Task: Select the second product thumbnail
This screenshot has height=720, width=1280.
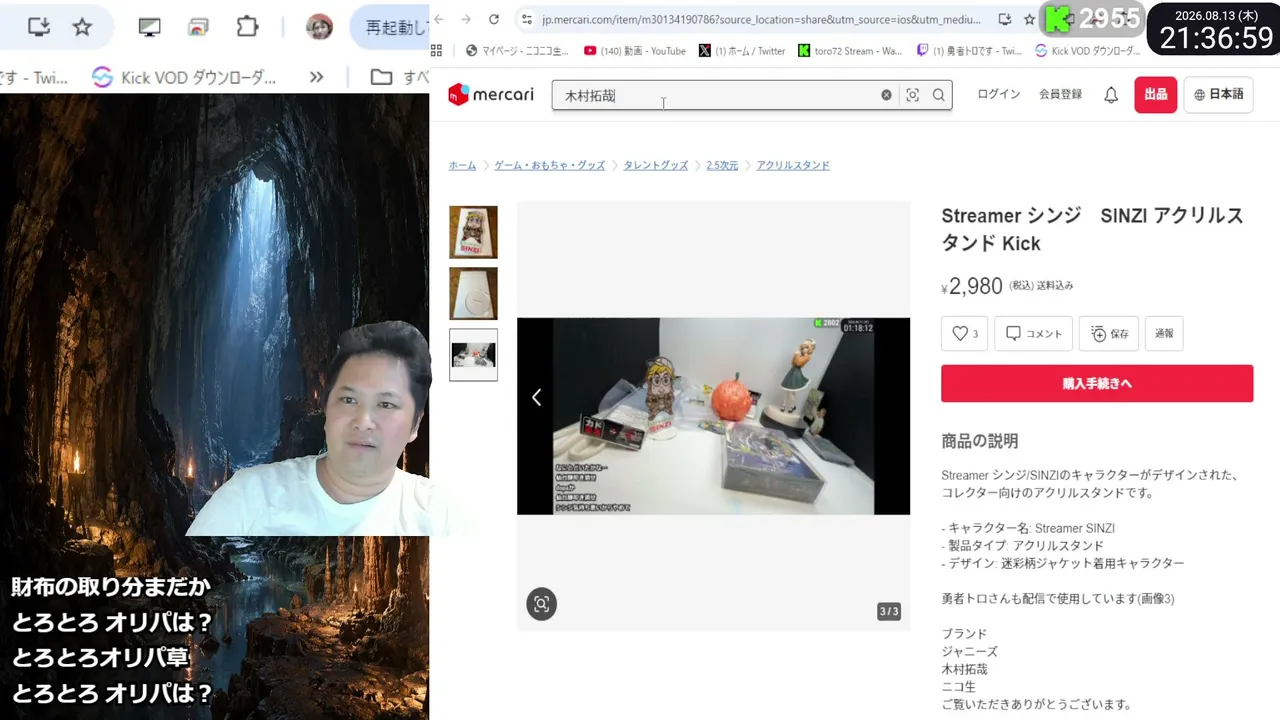Action: (x=473, y=294)
